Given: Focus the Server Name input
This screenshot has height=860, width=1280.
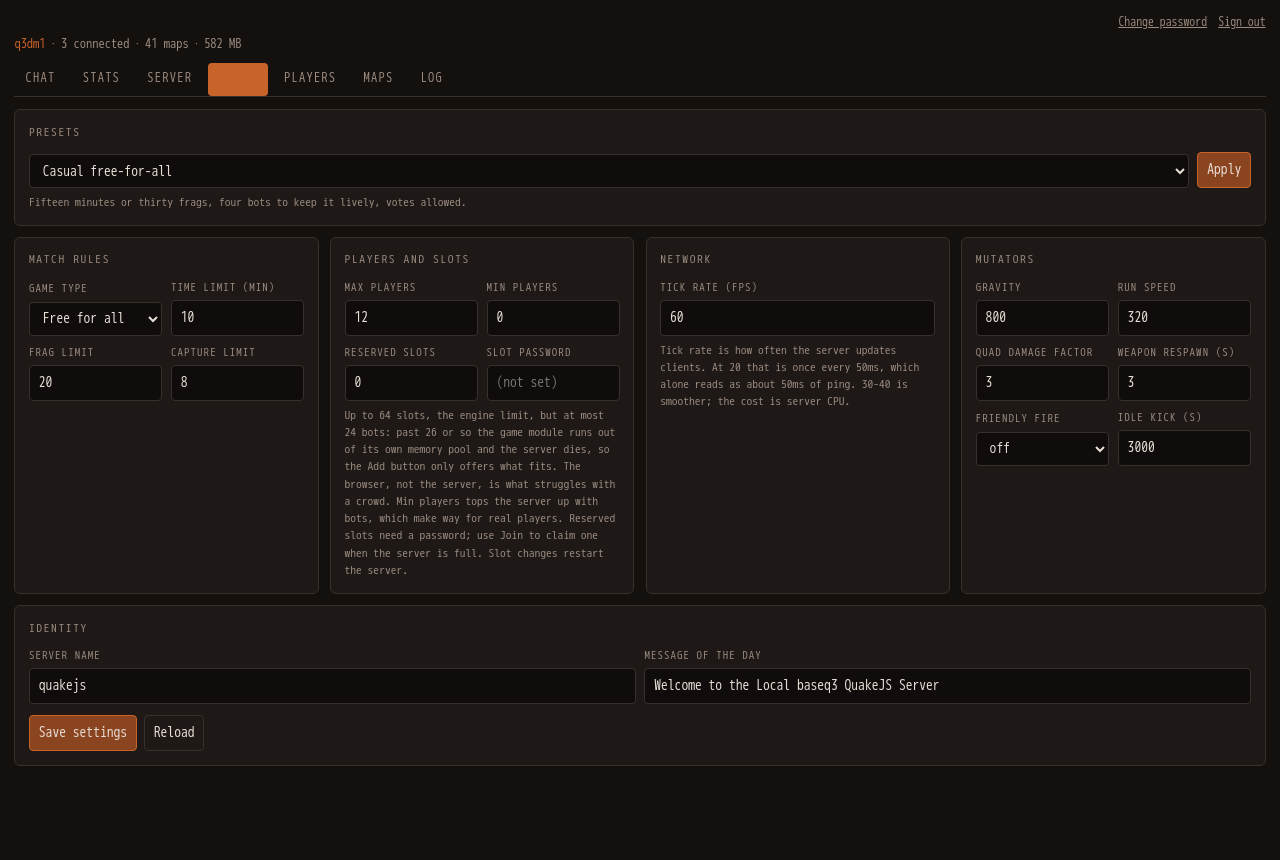Looking at the screenshot, I should 332,686.
